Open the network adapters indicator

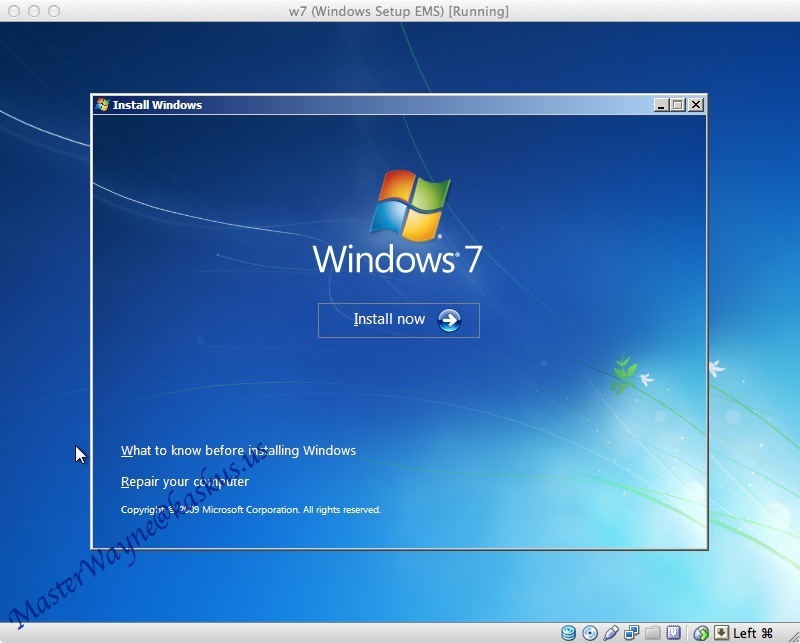tap(632, 633)
